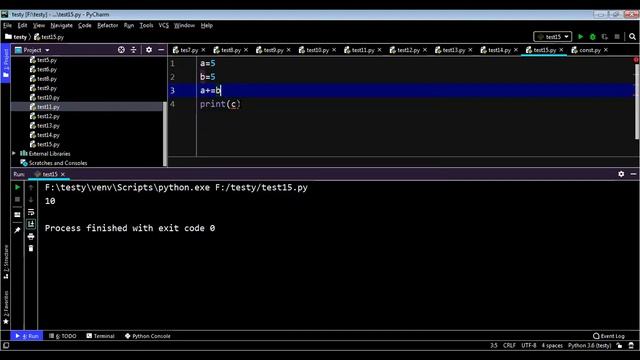The width and height of the screenshot is (640, 360).
Task: Open the test15 run configuration dropdown
Action: [x=553, y=37]
